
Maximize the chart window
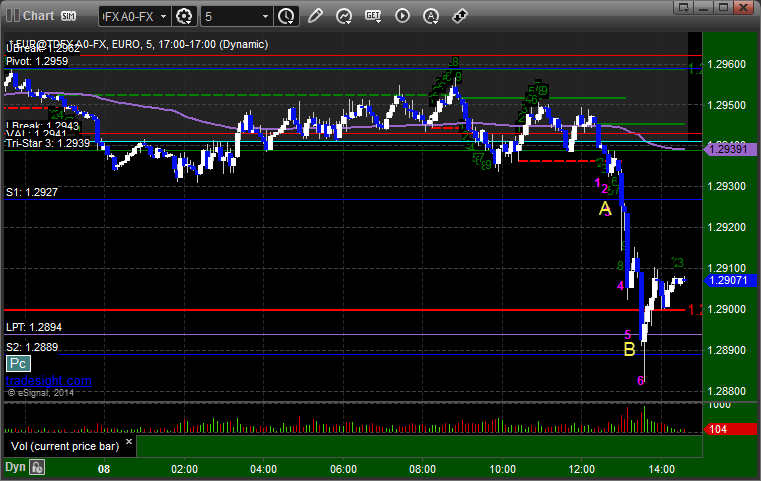tap(723, 7)
